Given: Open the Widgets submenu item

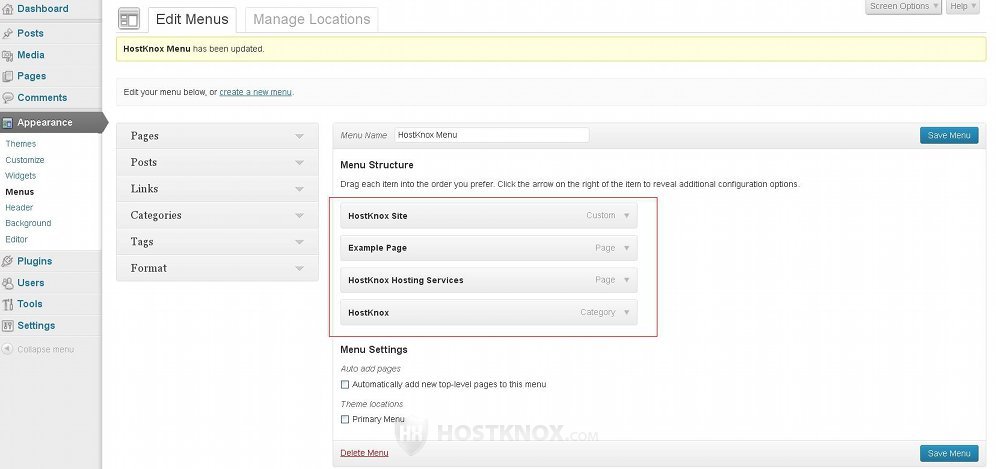Looking at the screenshot, I should click(x=21, y=176).
